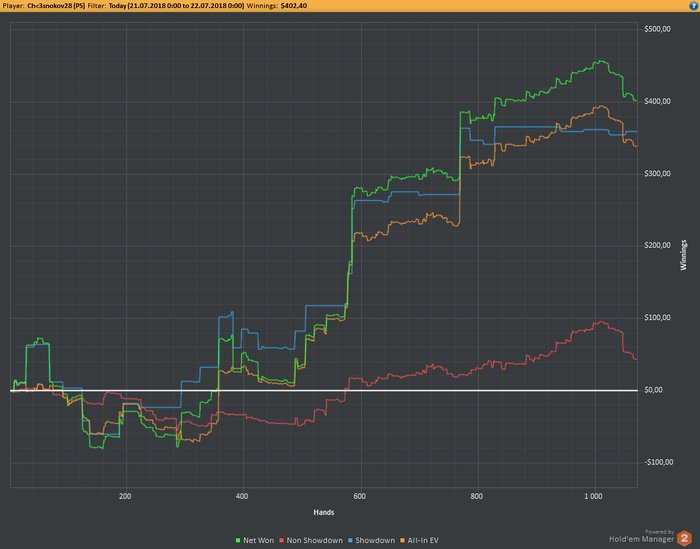Image resolution: width=700 pixels, height=549 pixels.
Task: Toggle the All-In EV legend entry
Action: pos(420,541)
